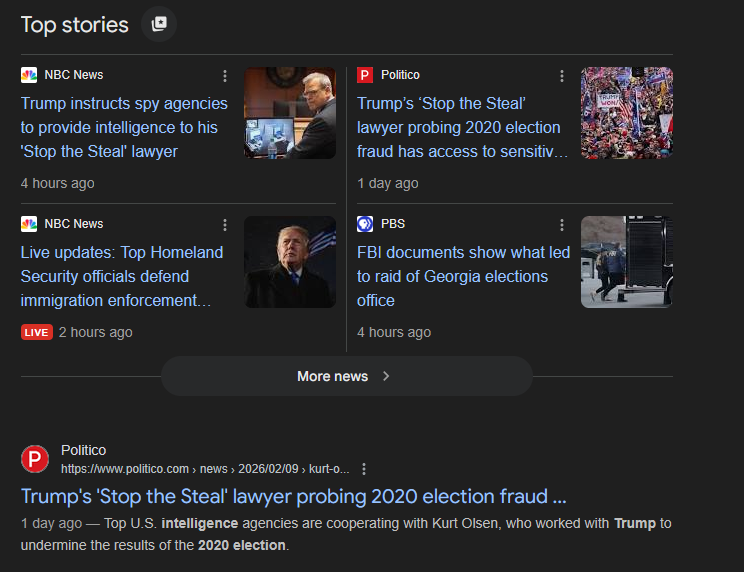Viewport: 744px width, 572px height.
Task: Open three-dot menu on NBC Live updates story
Action: pos(225,225)
